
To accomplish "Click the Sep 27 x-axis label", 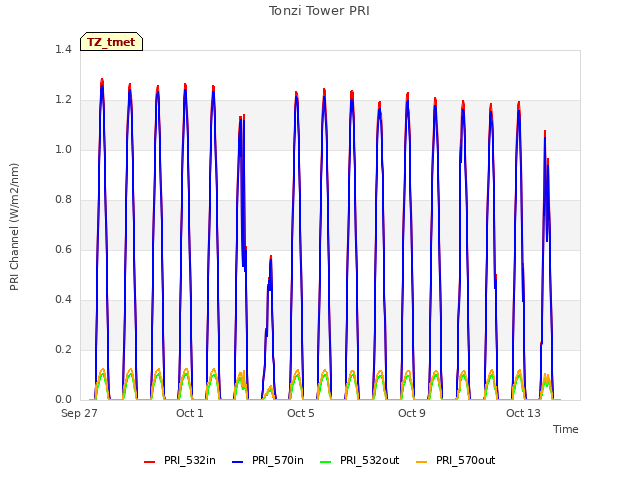I will pyautogui.click(x=79, y=413).
